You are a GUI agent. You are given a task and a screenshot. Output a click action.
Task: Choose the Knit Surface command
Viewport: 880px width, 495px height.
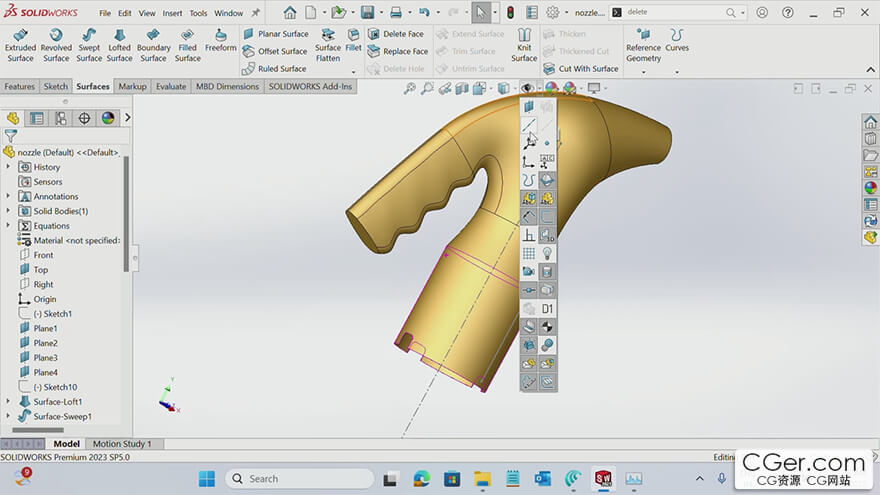[524, 46]
